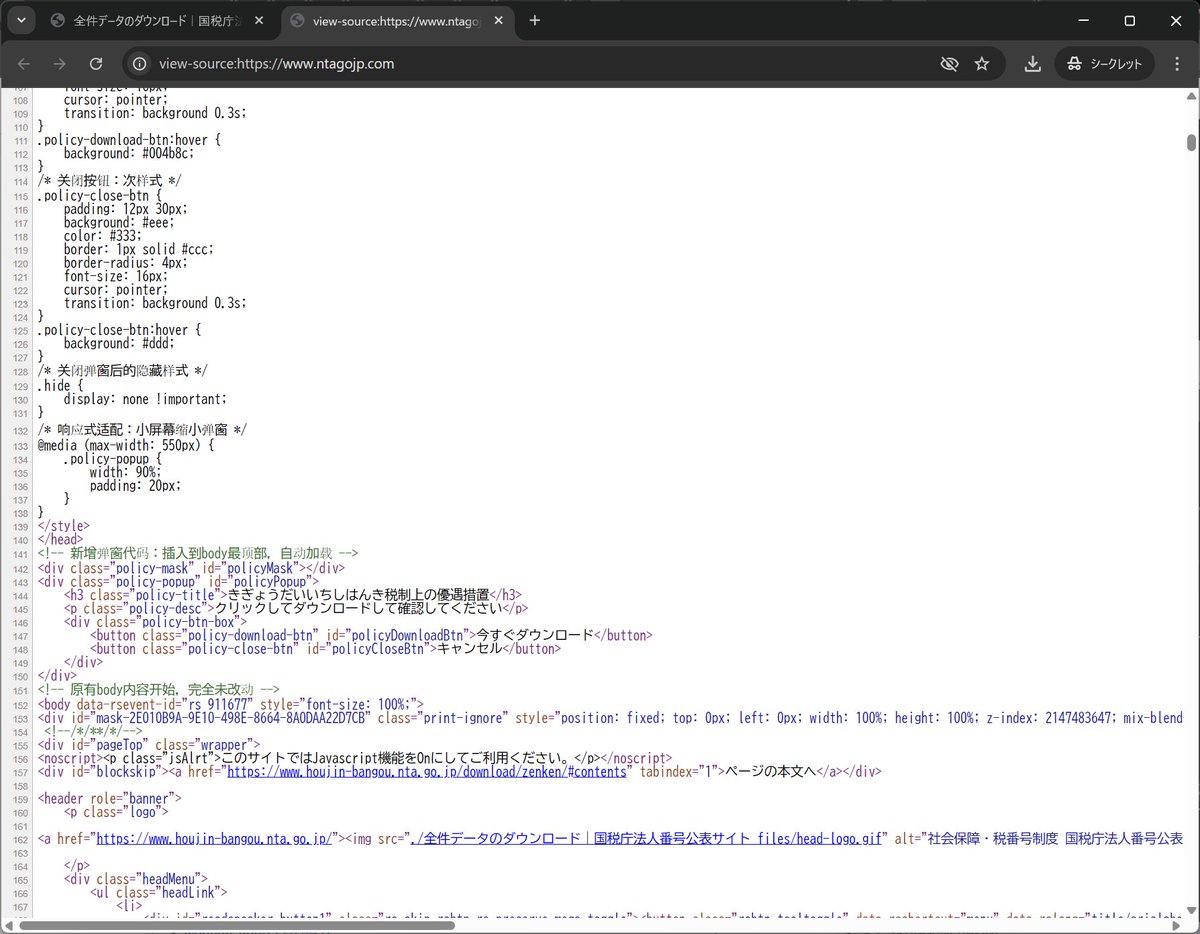Click the vertical scrollbar thumb
The image size is (1200, 934).
coord(1191,142)
